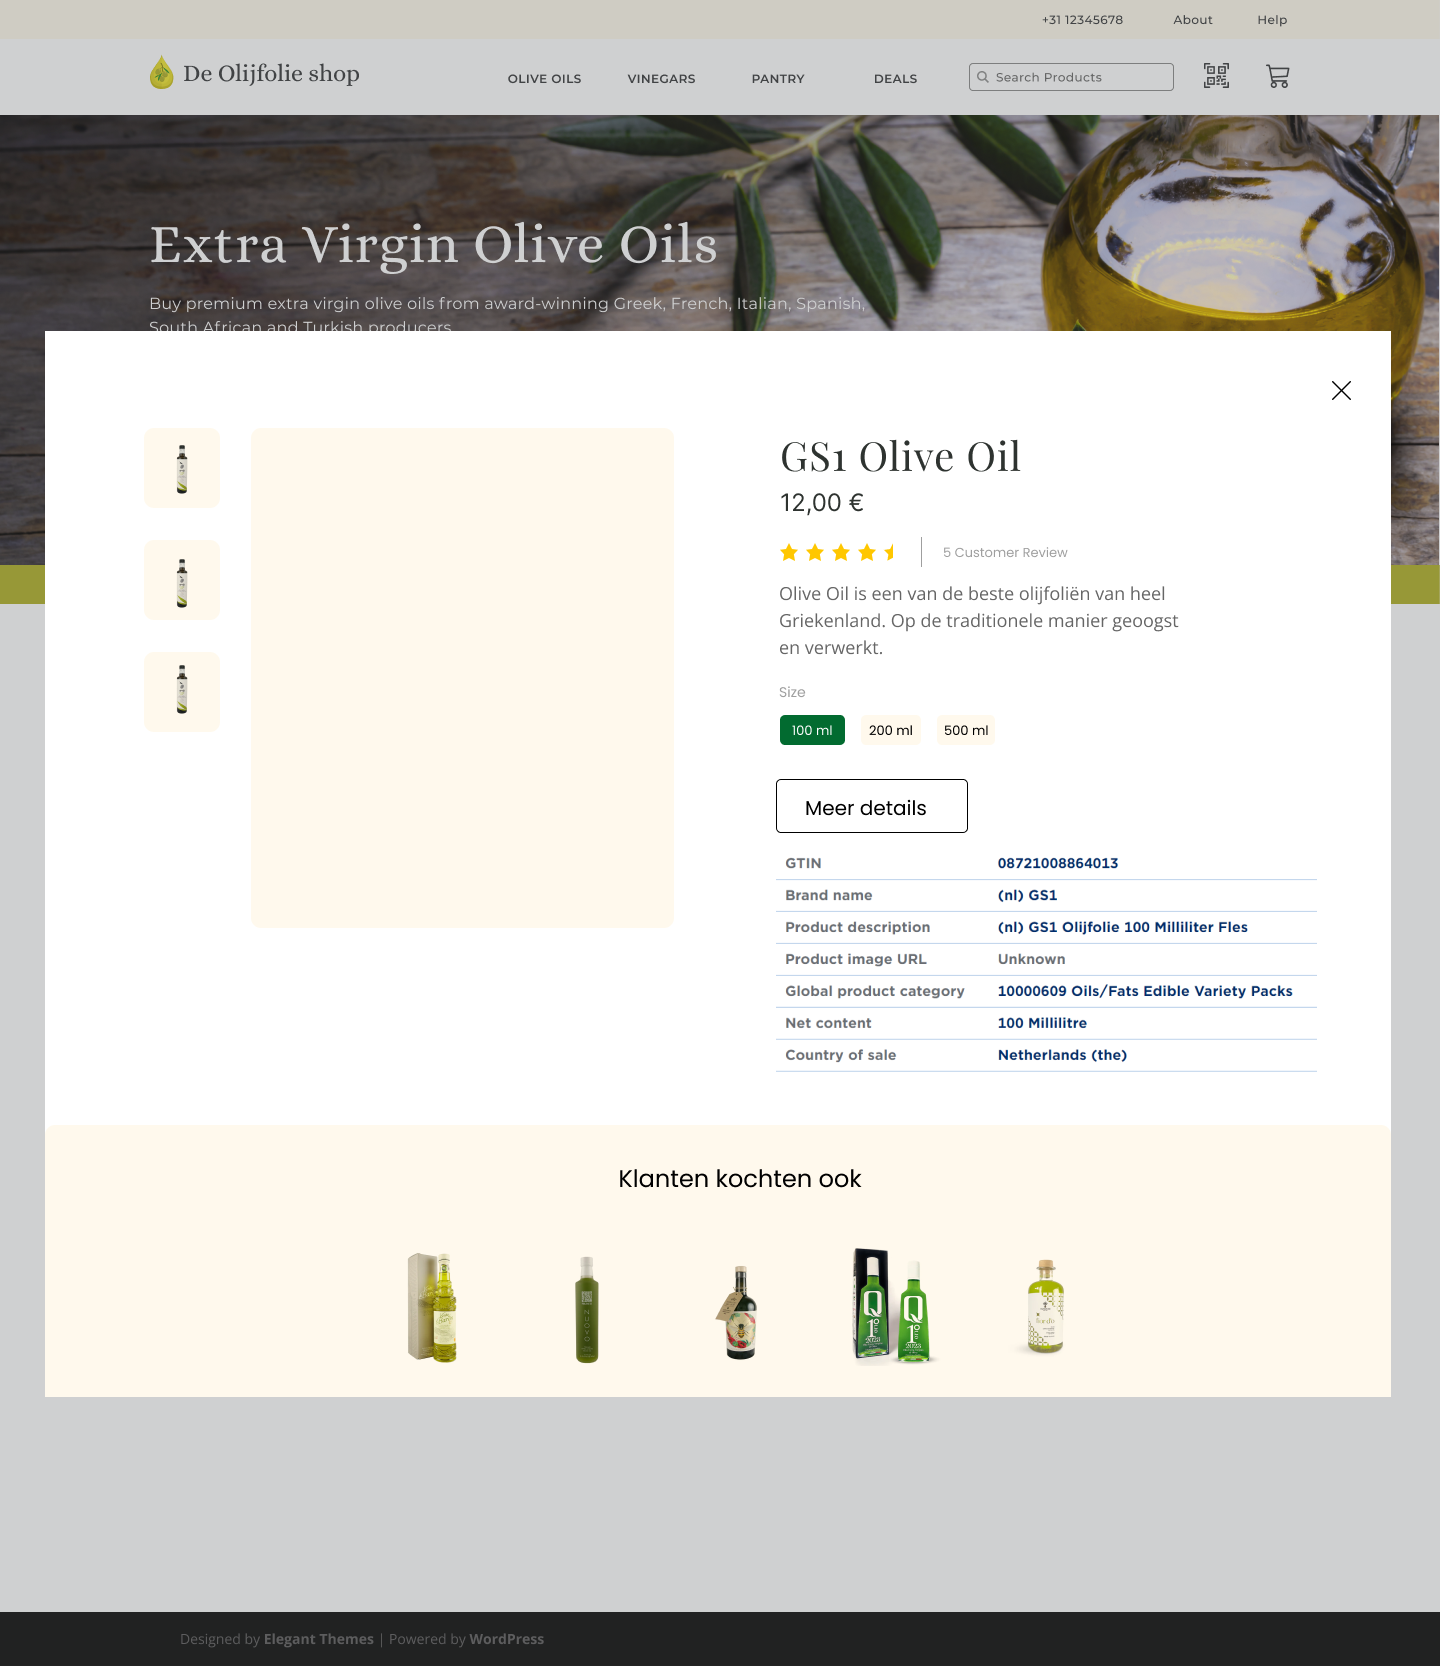Open the GTIN 08721008864013 link
The image size is (1440, 1666).
click(x=1058, y=863)
